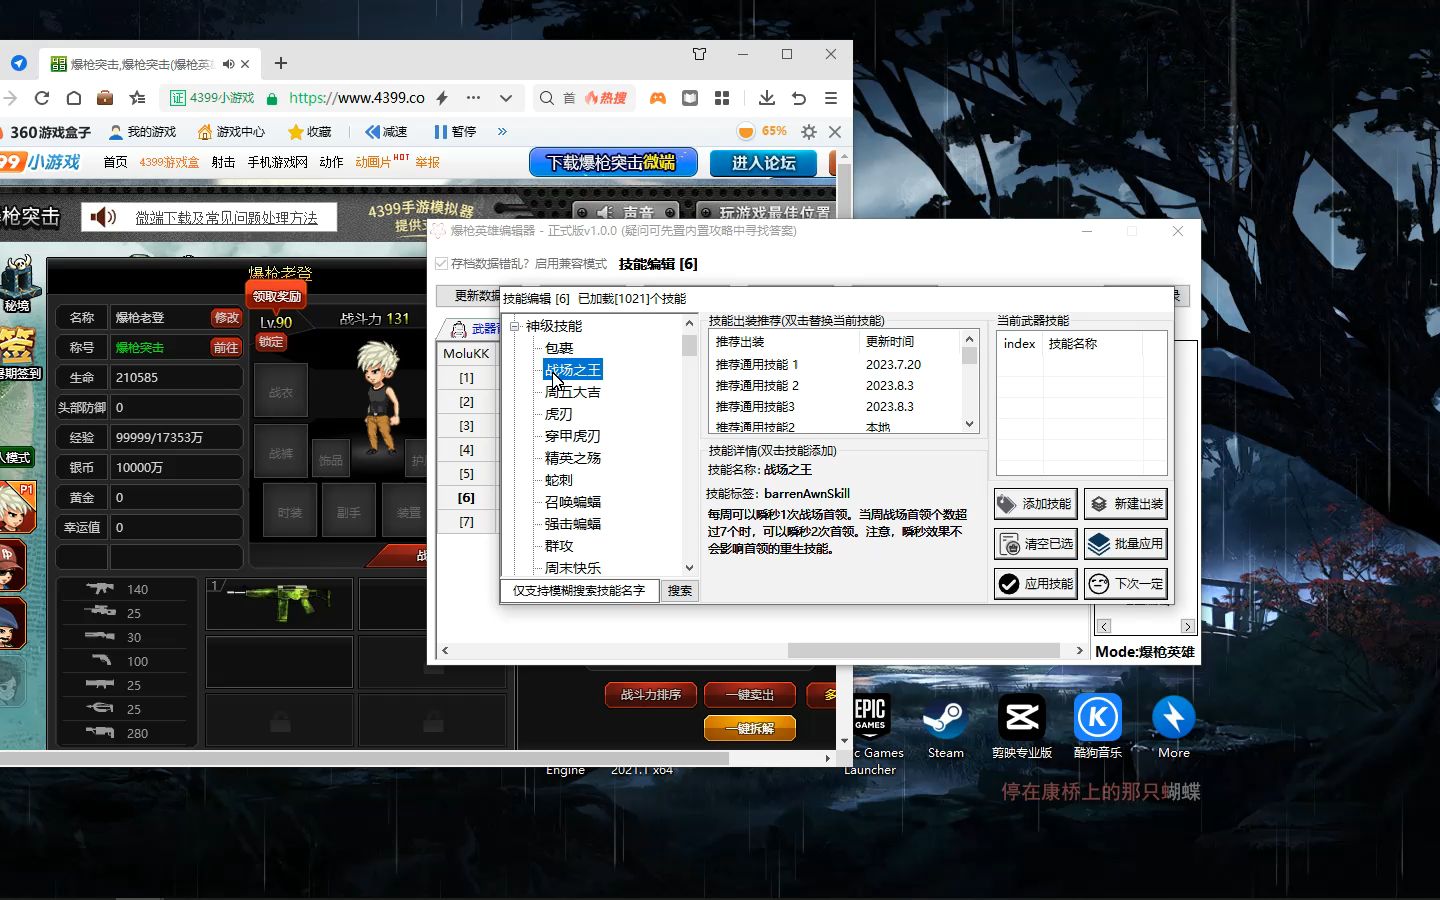Open the browser home page icon

click(74, 98)
